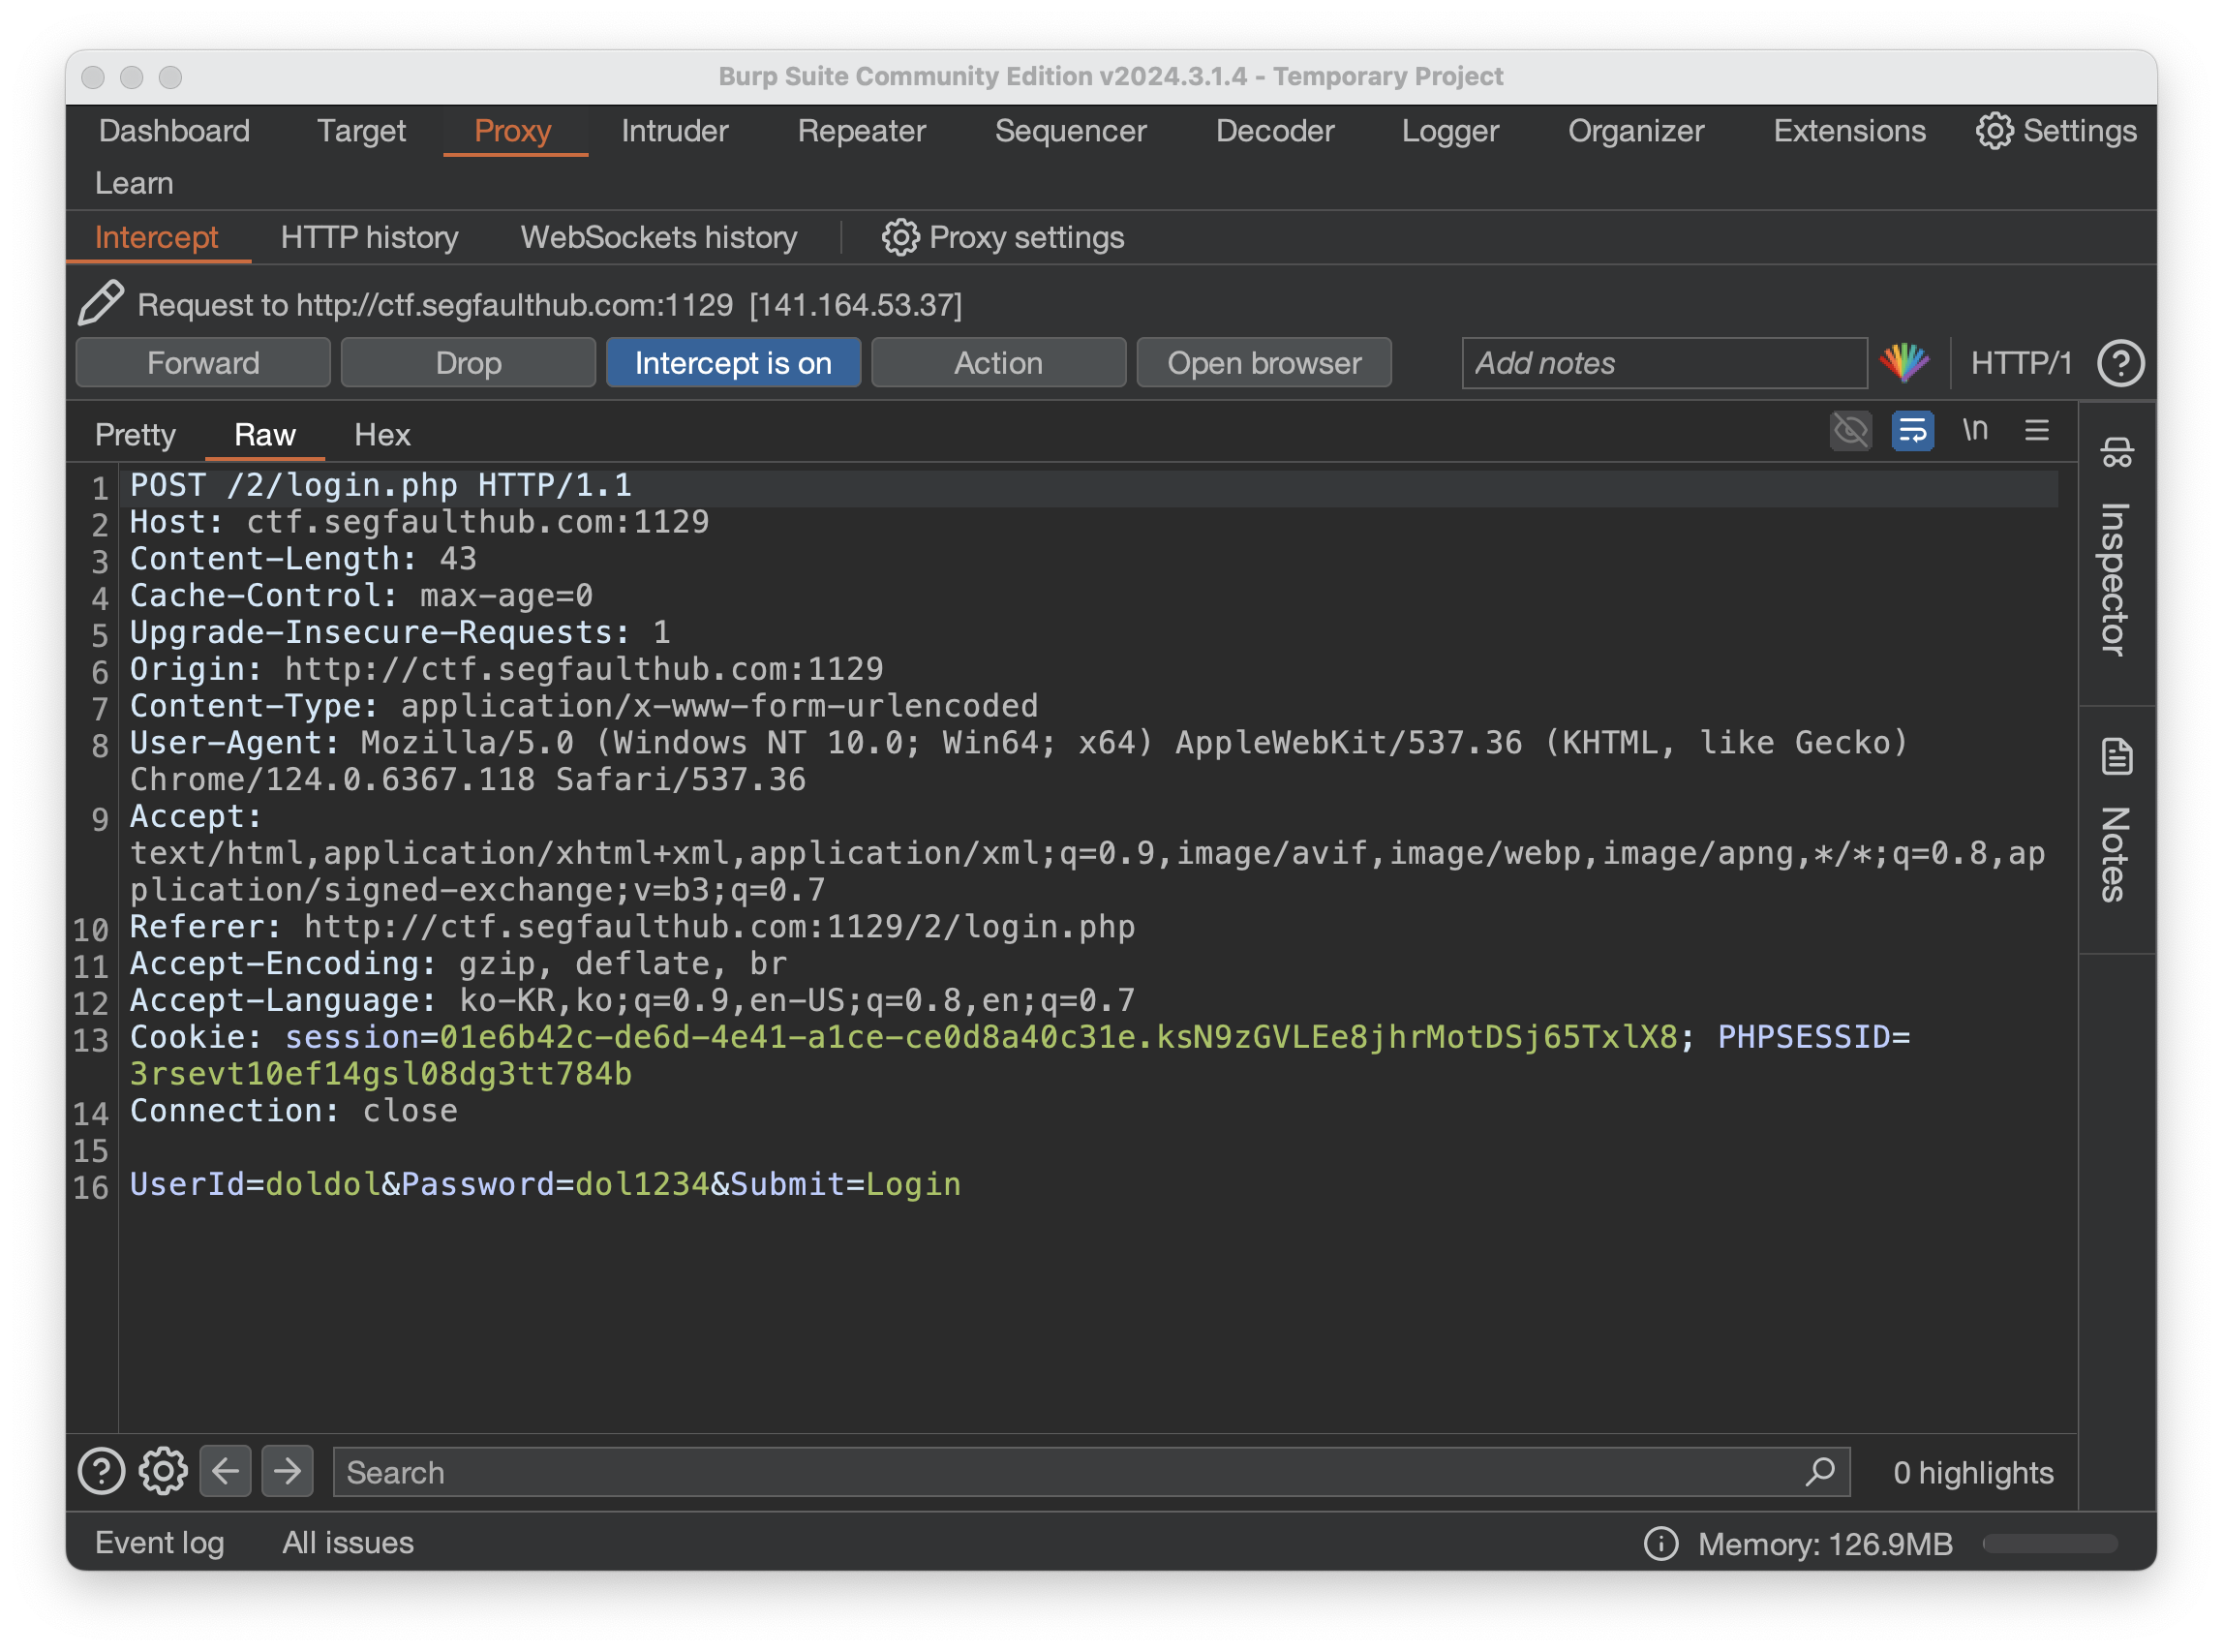2223x1652 pixels.
Task: Toggle the \n show newline characters button
Action: [1974, 431]
